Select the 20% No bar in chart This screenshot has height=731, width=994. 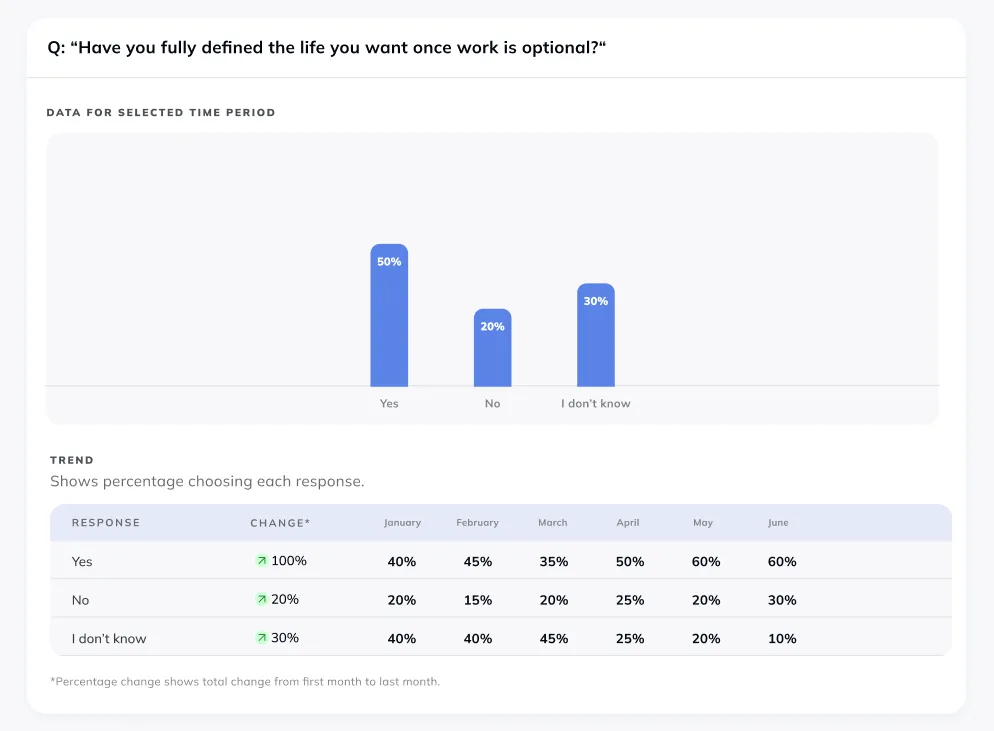[x=492, y=348]
